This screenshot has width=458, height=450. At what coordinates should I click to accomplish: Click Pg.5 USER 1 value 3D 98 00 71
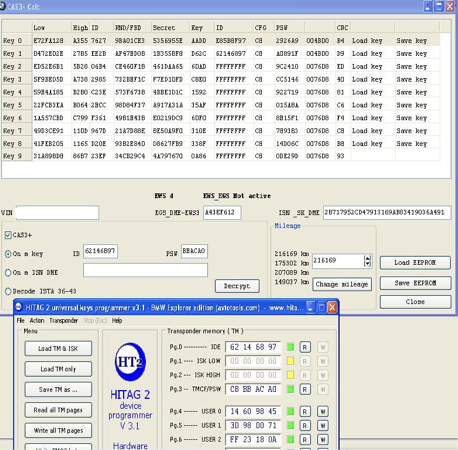(253, 426)
